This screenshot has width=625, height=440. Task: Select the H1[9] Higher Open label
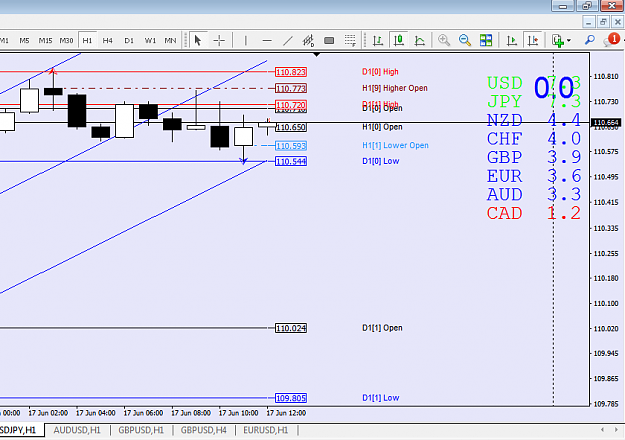(395, 88)
